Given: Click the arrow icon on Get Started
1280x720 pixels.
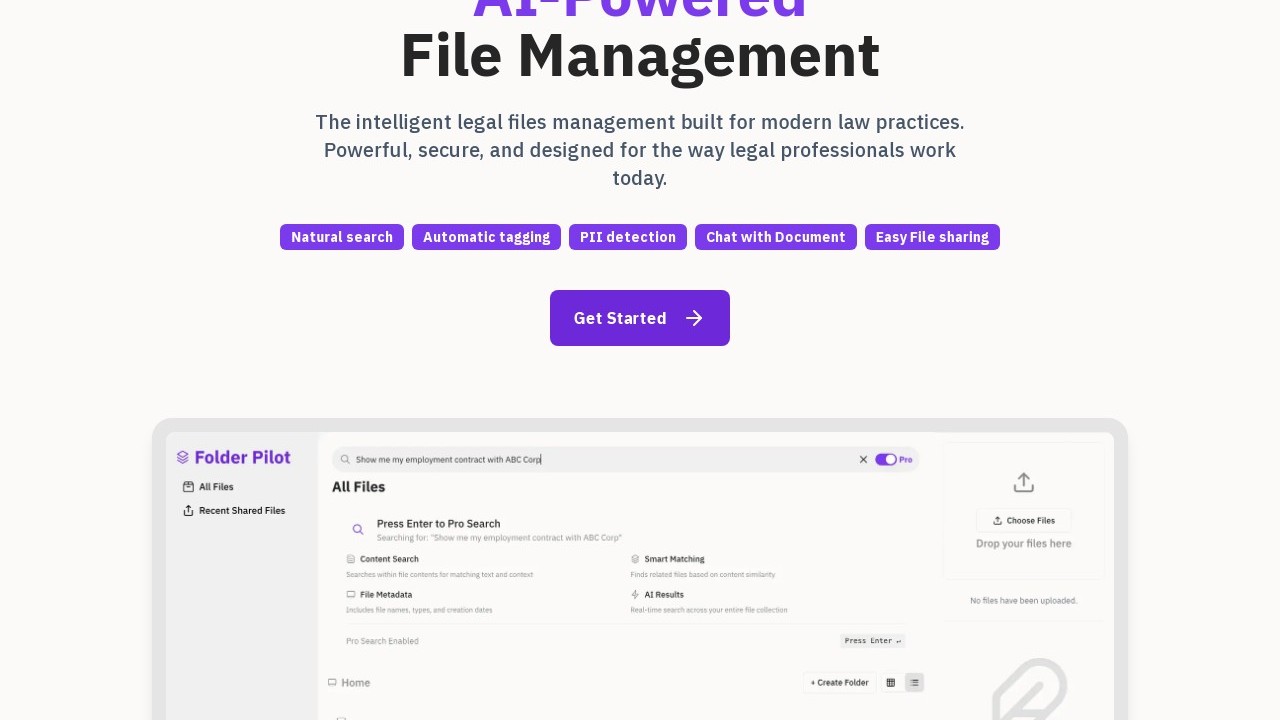Looking at the screenshot, I should click(x=694, y=318).
